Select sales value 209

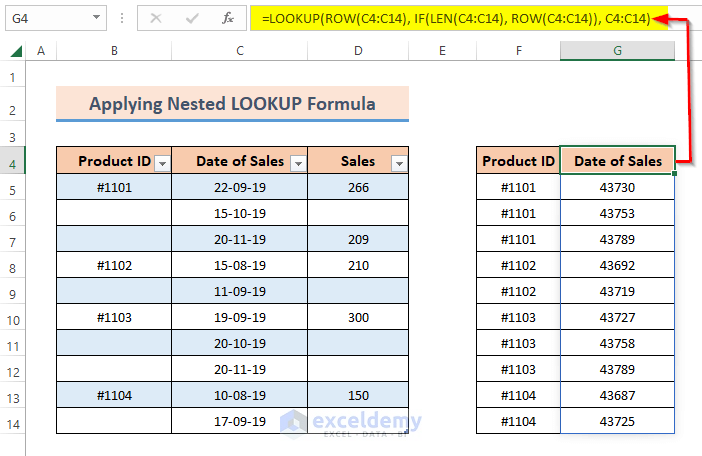(x=358, y=239)
